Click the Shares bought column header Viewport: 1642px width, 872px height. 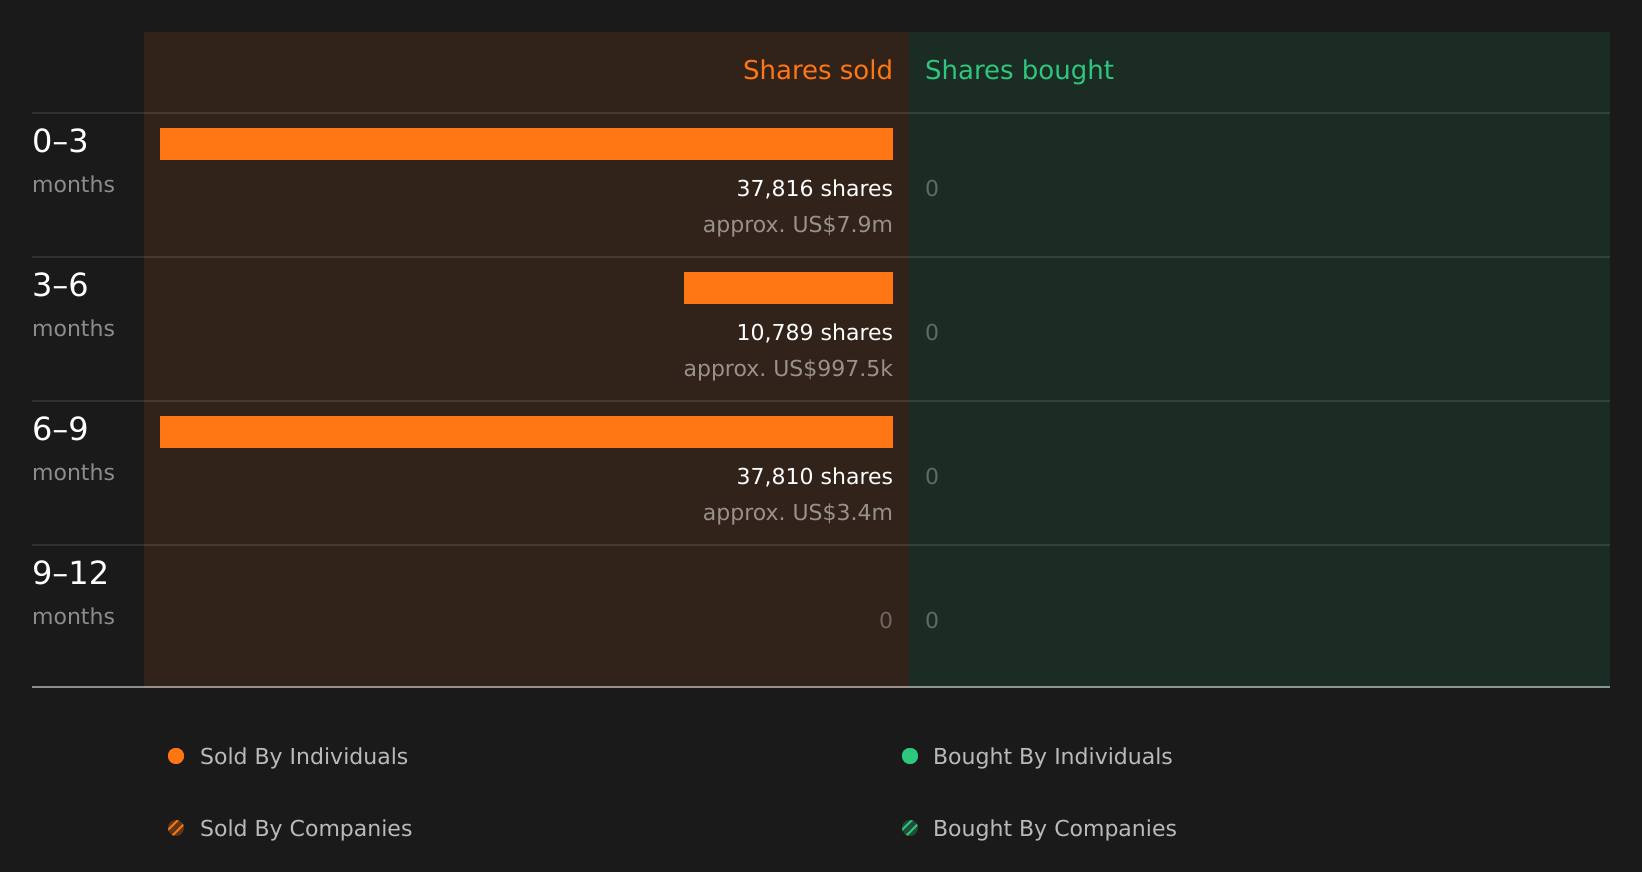point(1019,70)
